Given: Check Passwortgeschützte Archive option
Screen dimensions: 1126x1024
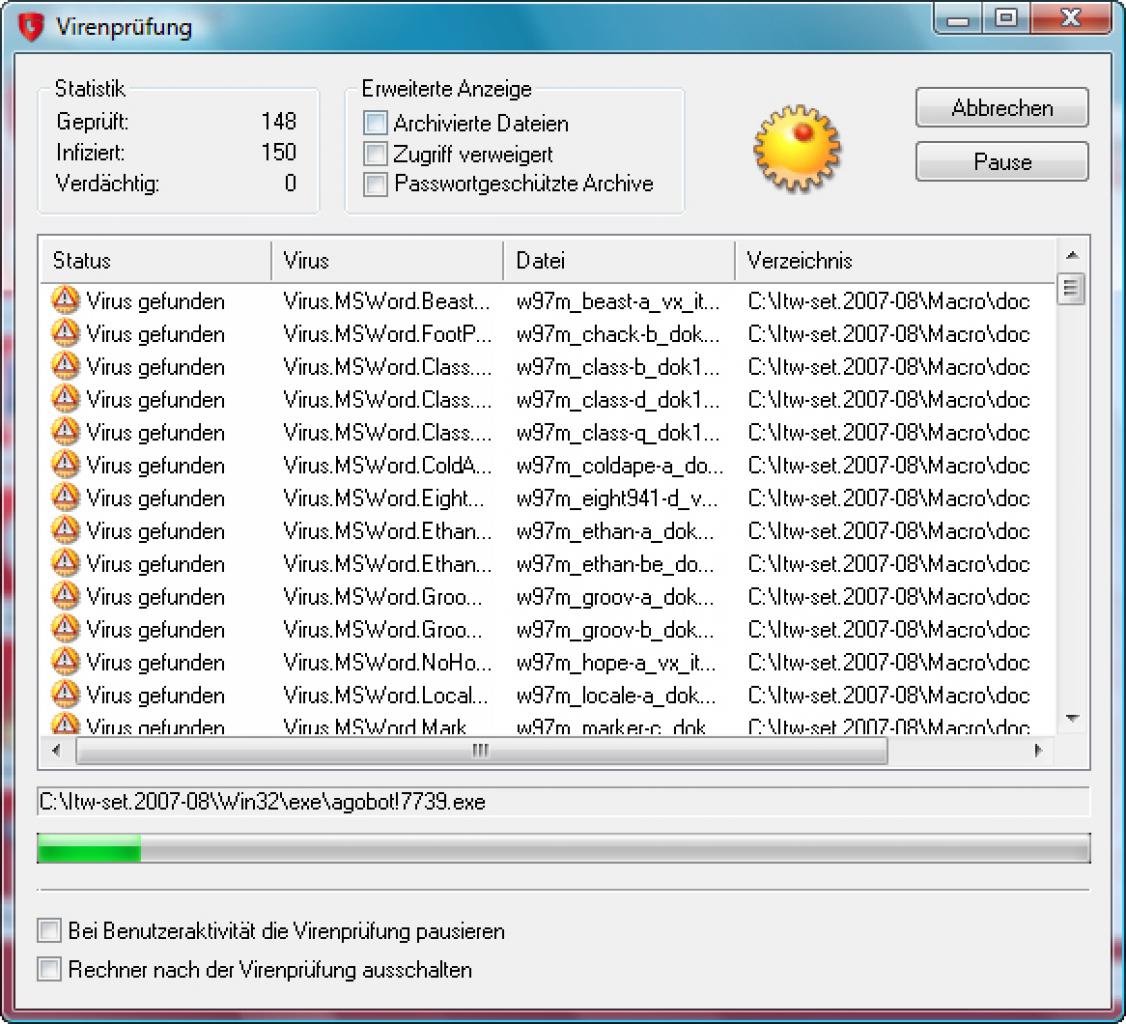Looking at the screenshot, I should click(x=375, y=184).
